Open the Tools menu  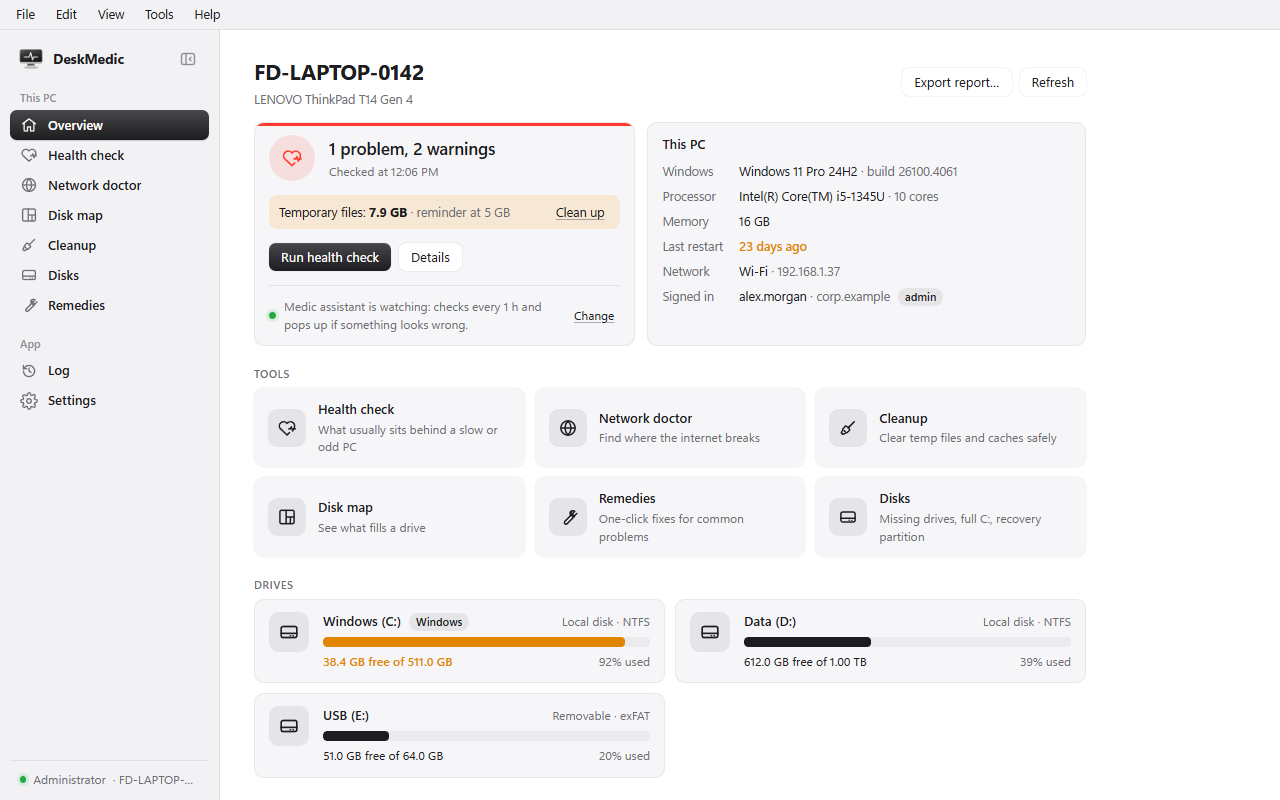coord(159,14)
